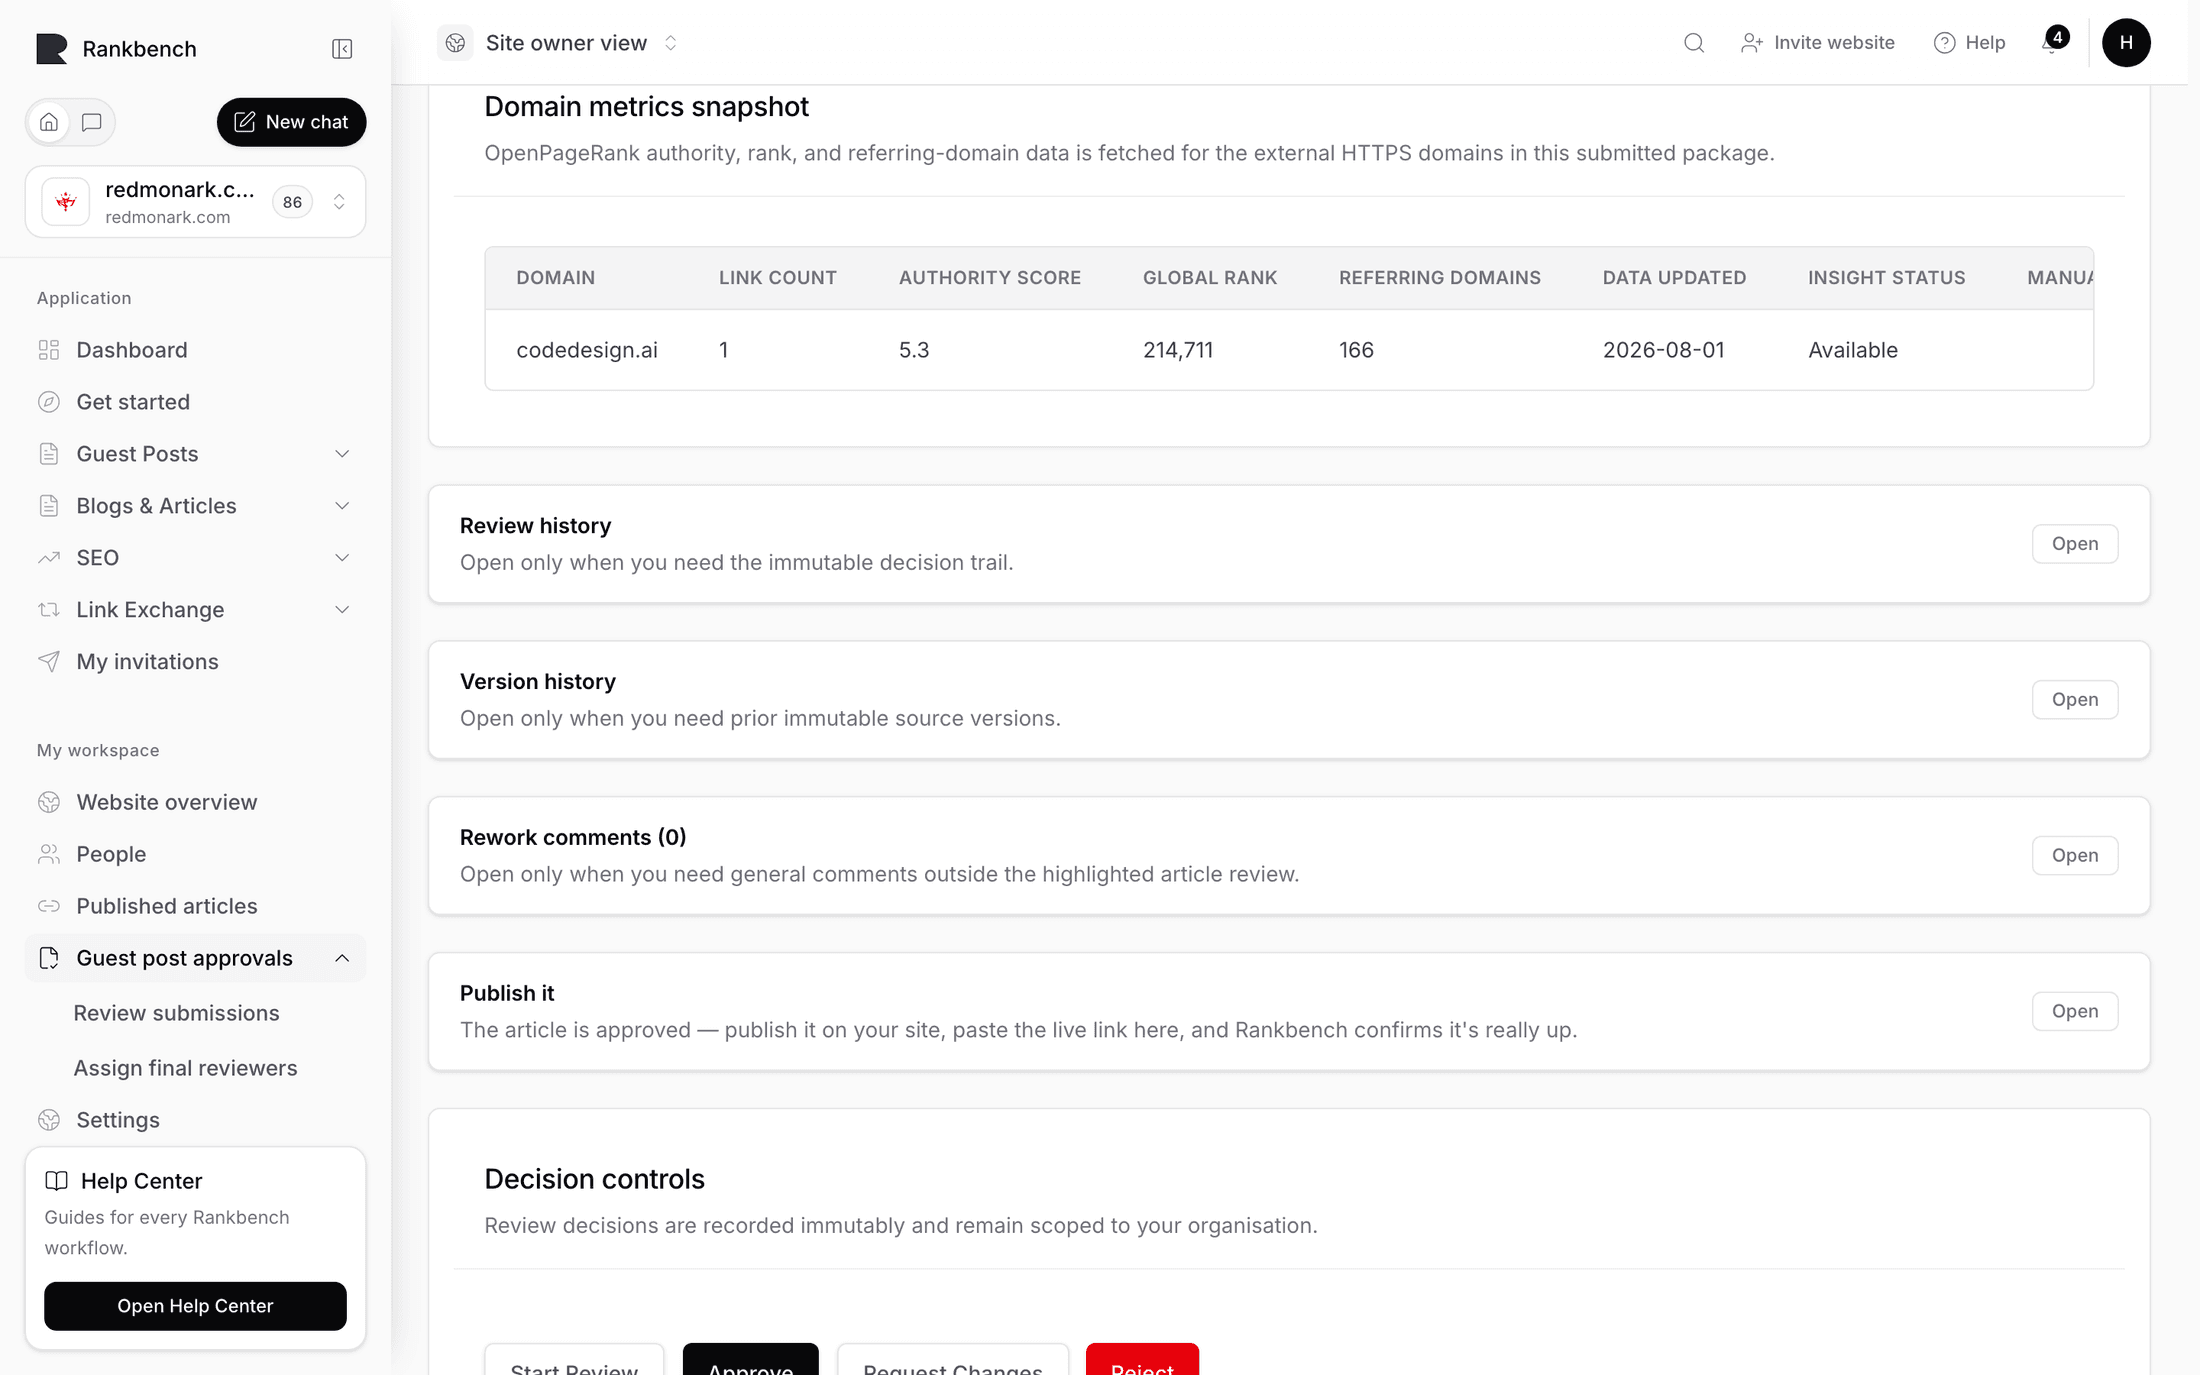Click Invite website
2200x1375 pixels.
[x=1817, y=43]
